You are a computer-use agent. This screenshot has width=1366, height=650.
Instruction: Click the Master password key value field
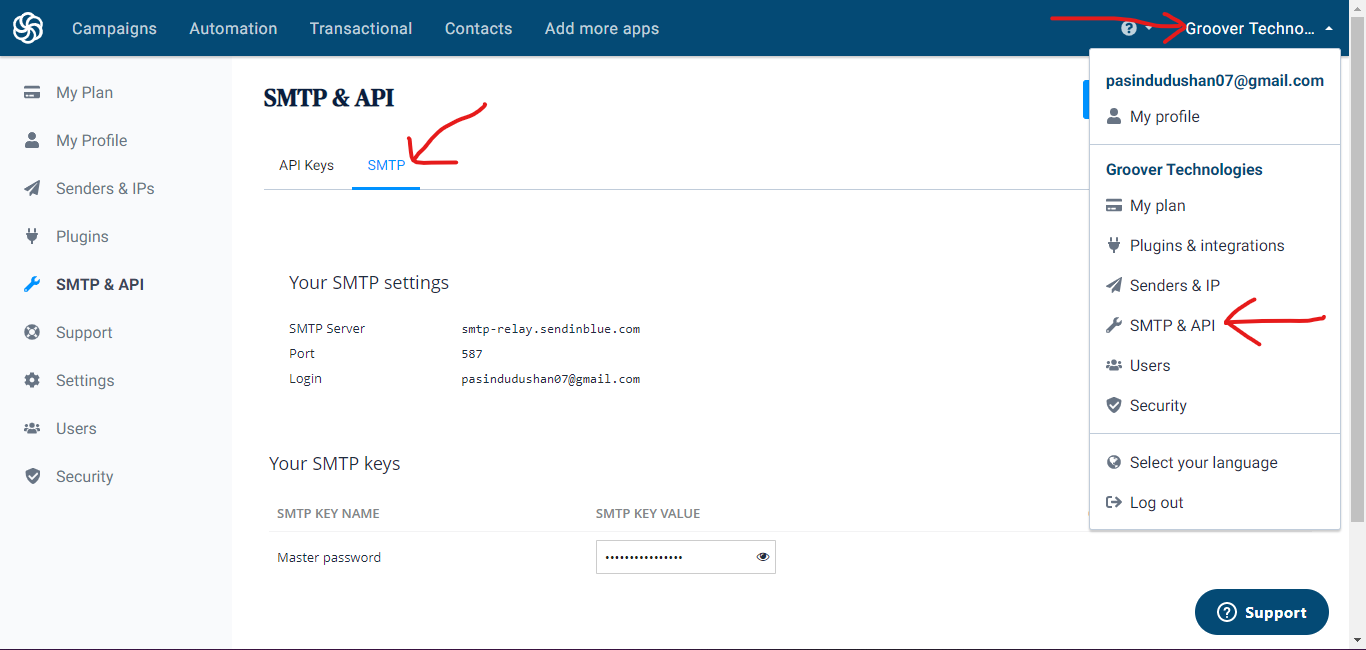tap(686, 557)
